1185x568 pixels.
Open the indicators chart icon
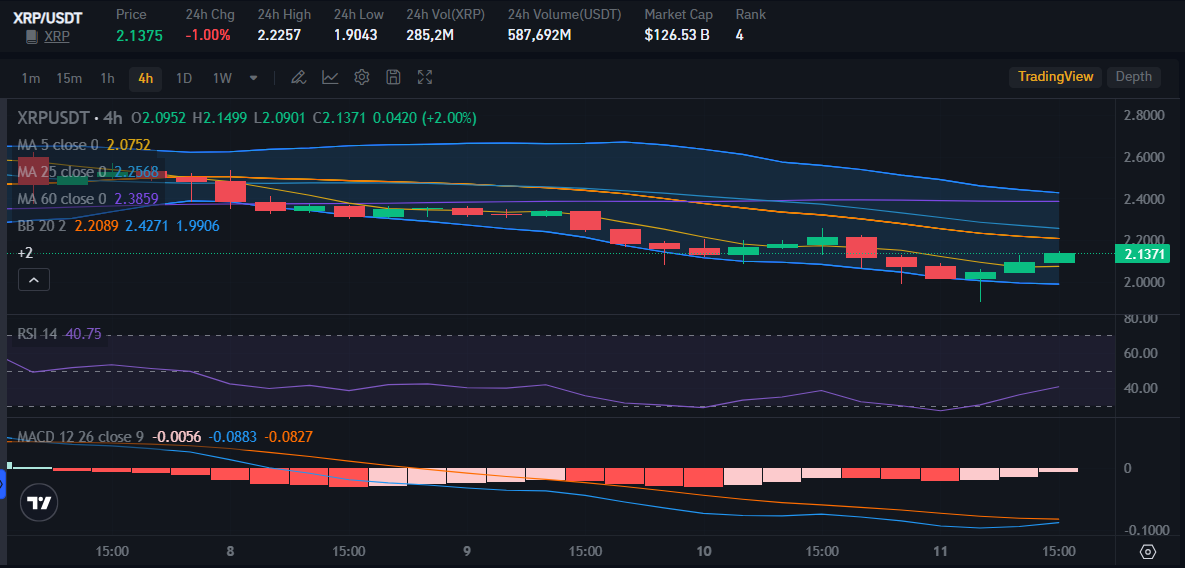(x=330, y=77)
